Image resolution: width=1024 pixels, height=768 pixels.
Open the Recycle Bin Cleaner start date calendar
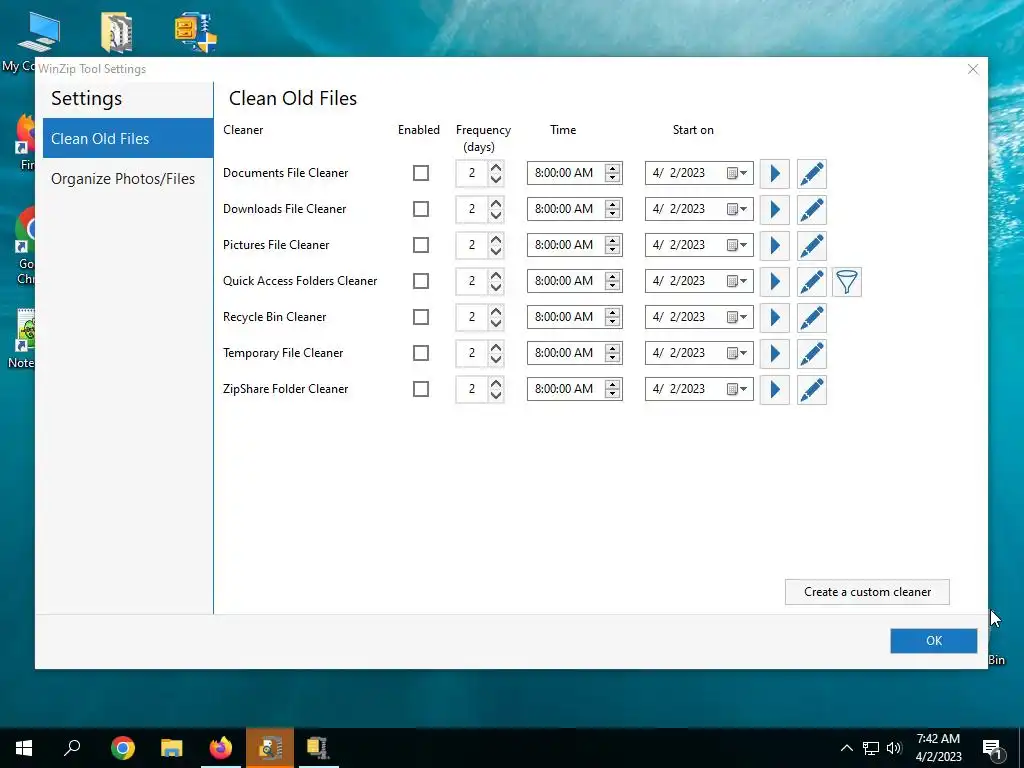pos(737,317)
